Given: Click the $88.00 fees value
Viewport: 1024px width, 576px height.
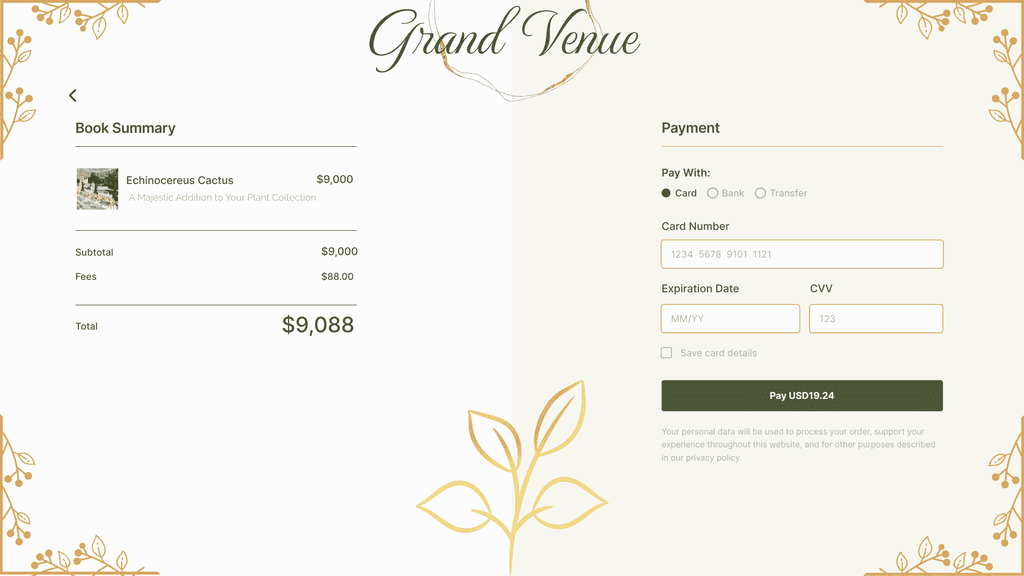Looking at the screenshot, I should [x=337, y=277].
